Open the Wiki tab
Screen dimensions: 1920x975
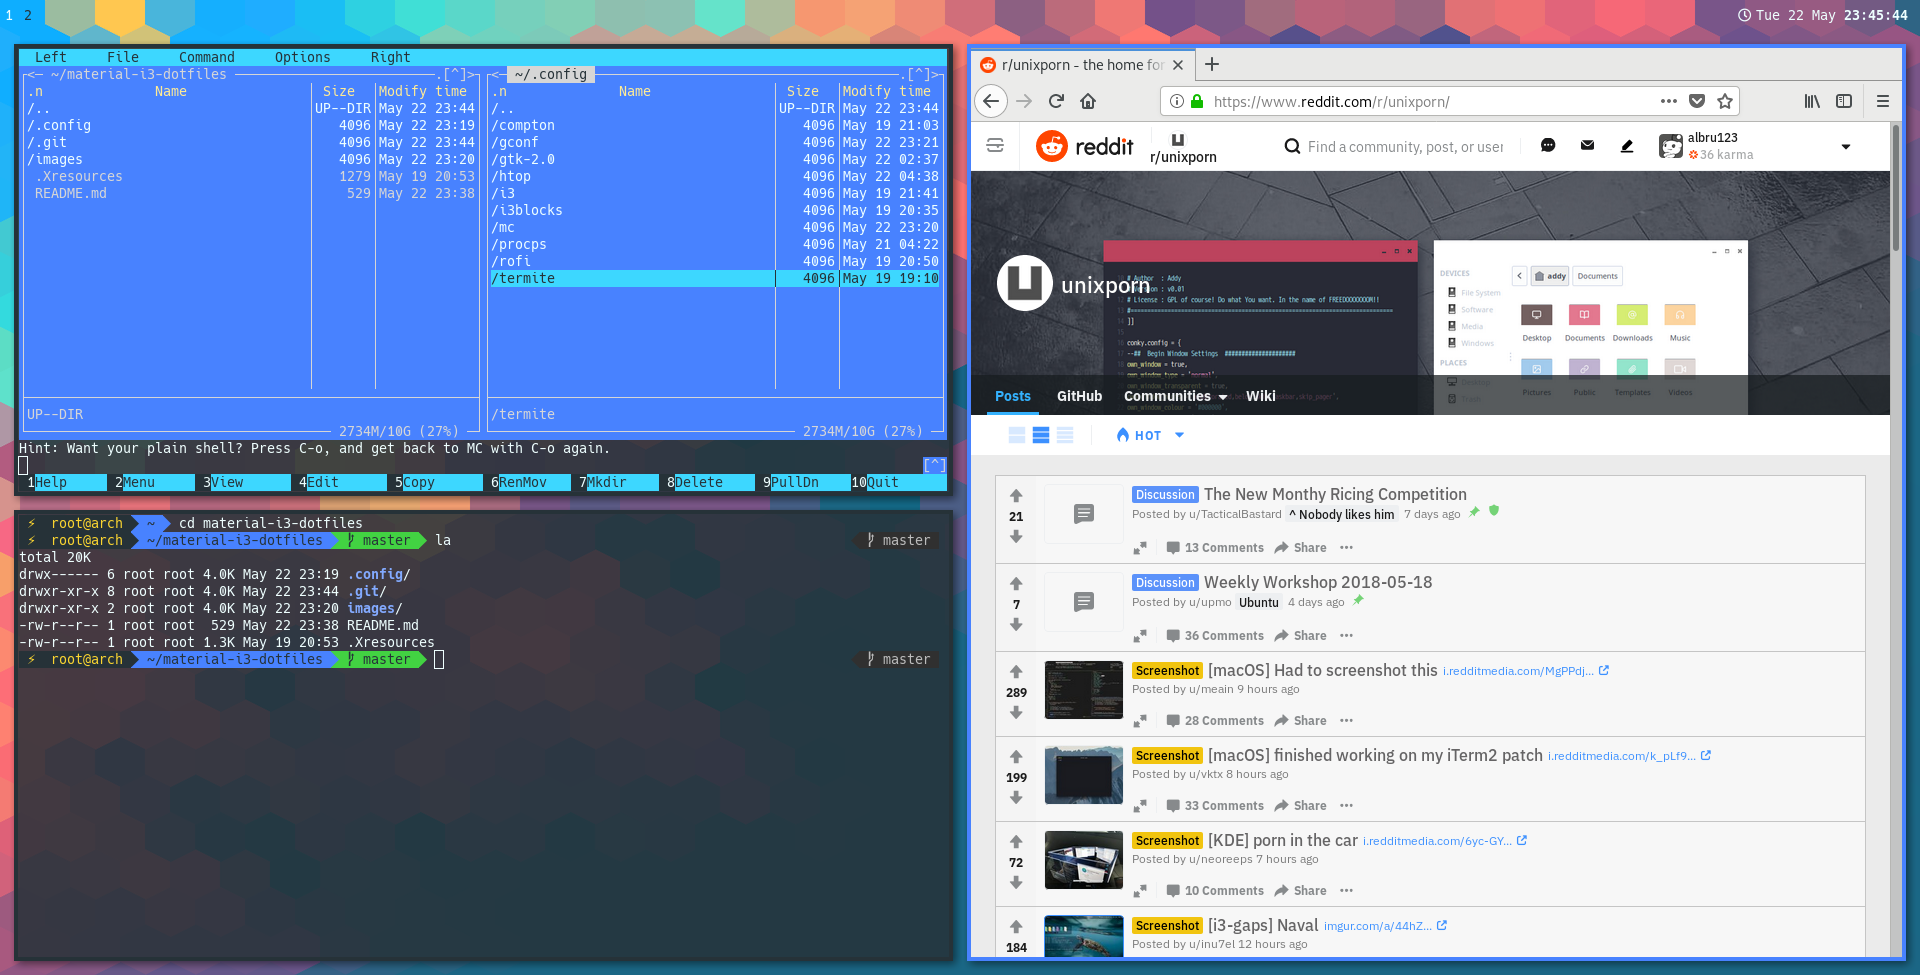pyautogui.click(x=1261, y=396)
